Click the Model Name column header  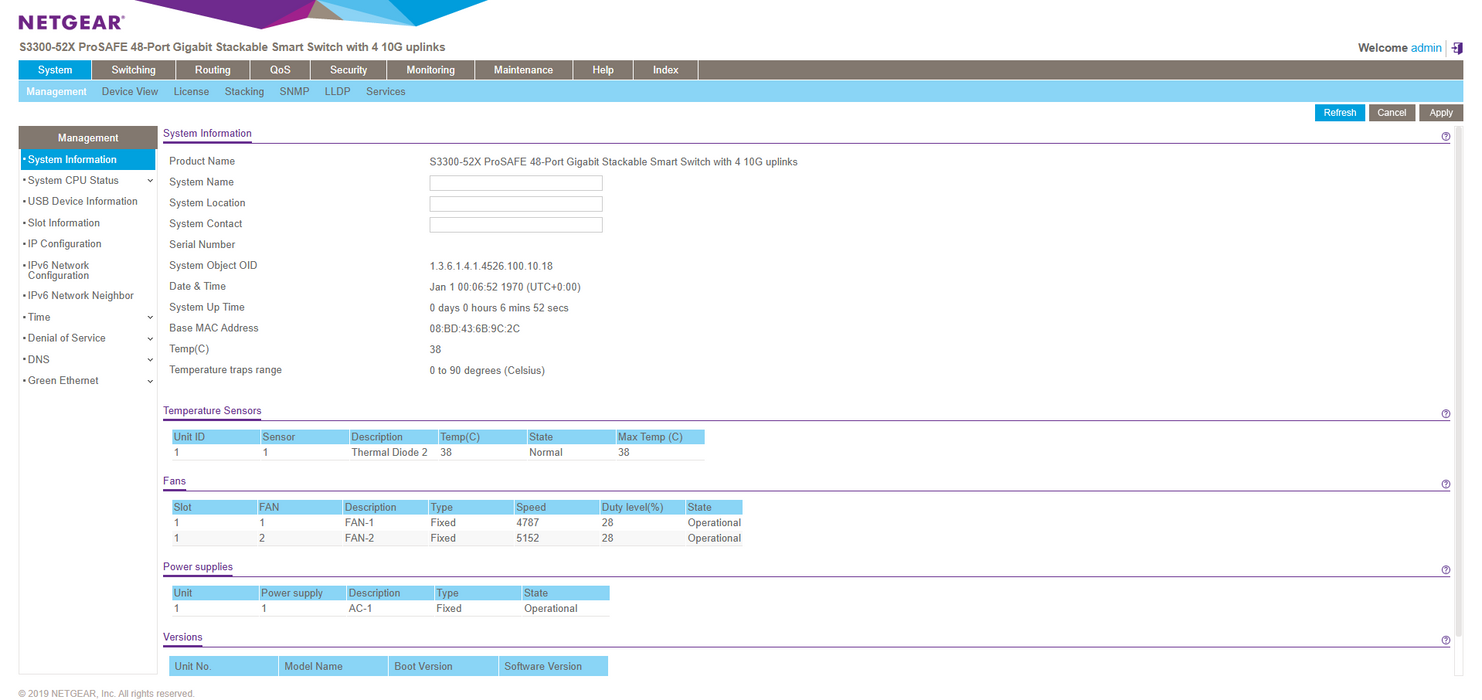click(333, 666)
